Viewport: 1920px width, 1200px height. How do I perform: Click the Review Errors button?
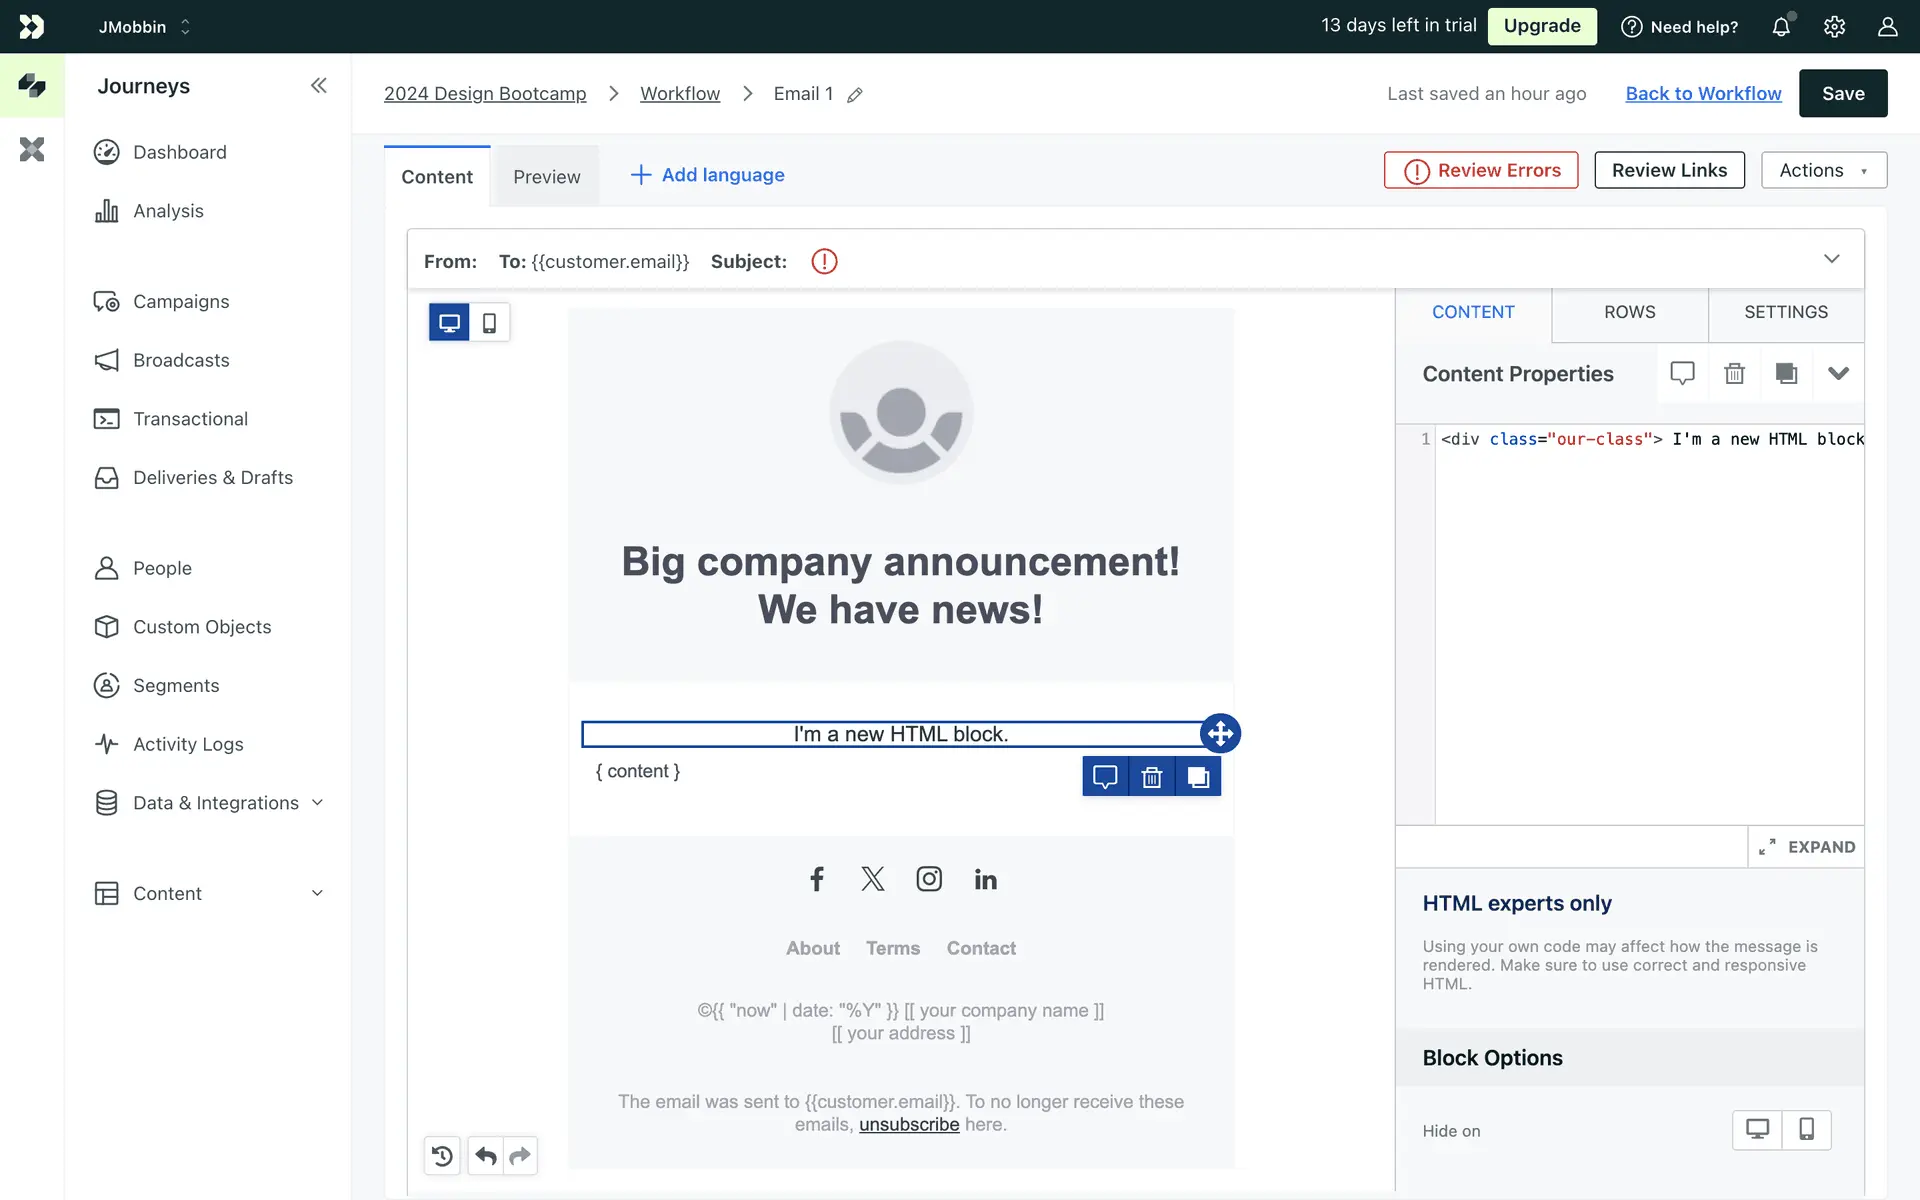[1481, 171]
